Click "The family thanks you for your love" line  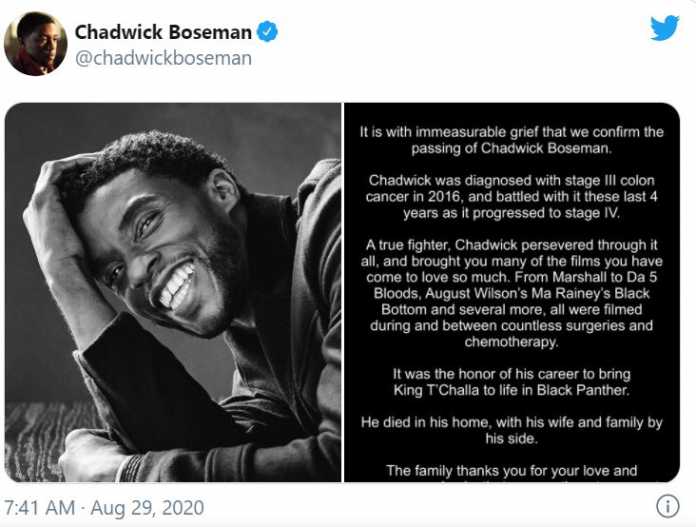pos(512,470)
